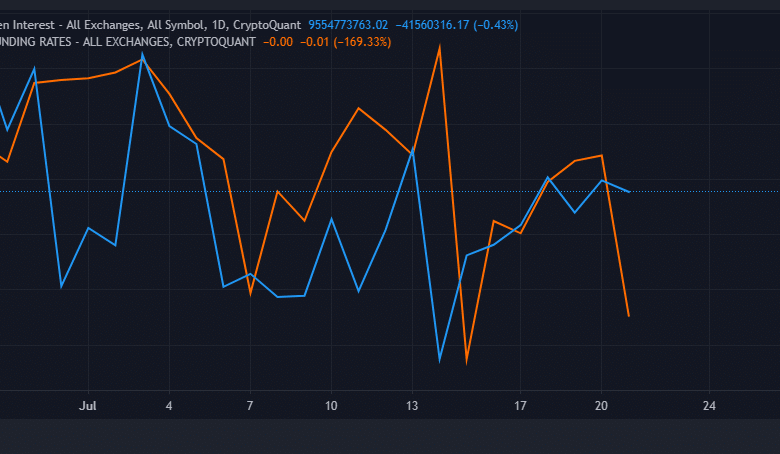Click the 4 date label on time axis
The width and height of the screenshot is (780, 454).
pos(169,406)
